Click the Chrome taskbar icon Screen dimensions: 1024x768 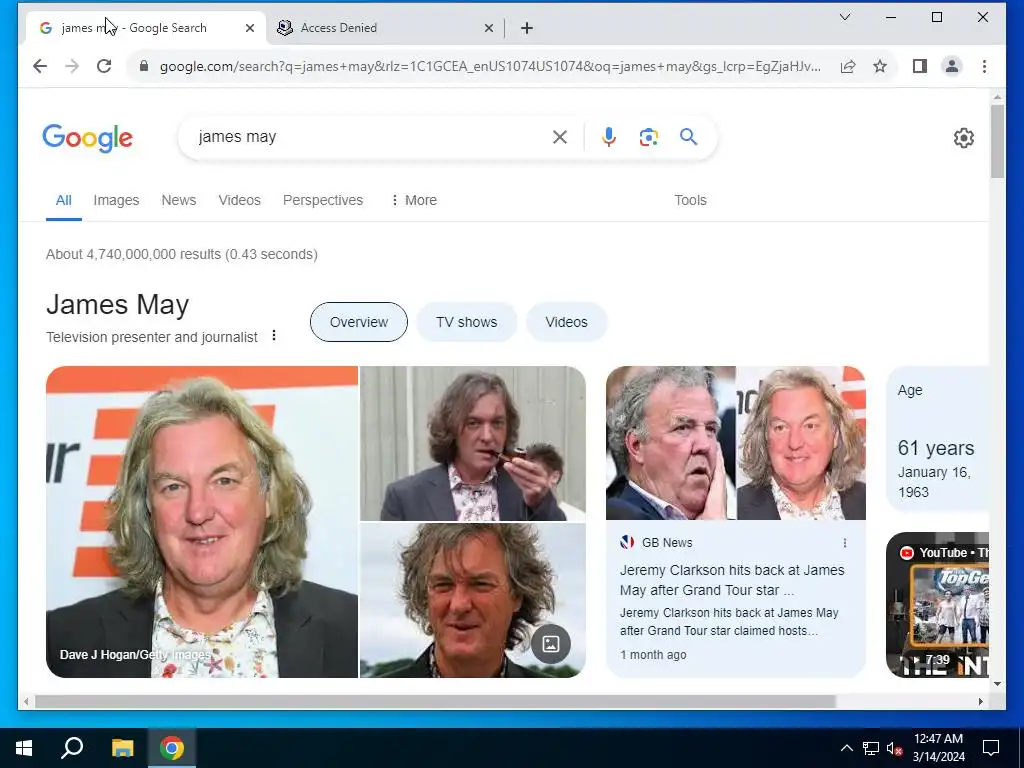click(172, 748)
